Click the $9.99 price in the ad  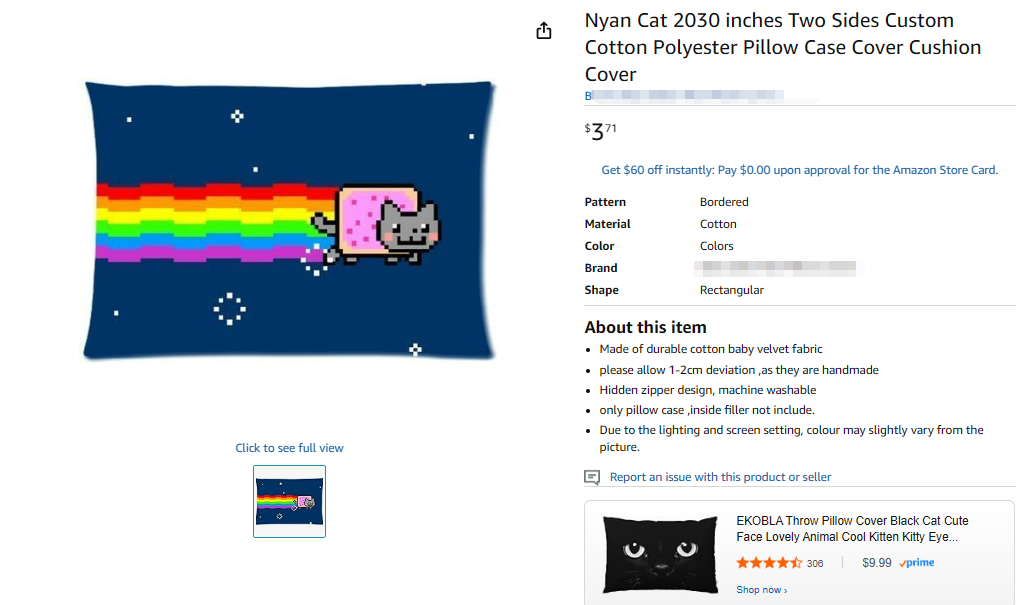(876, 563)
